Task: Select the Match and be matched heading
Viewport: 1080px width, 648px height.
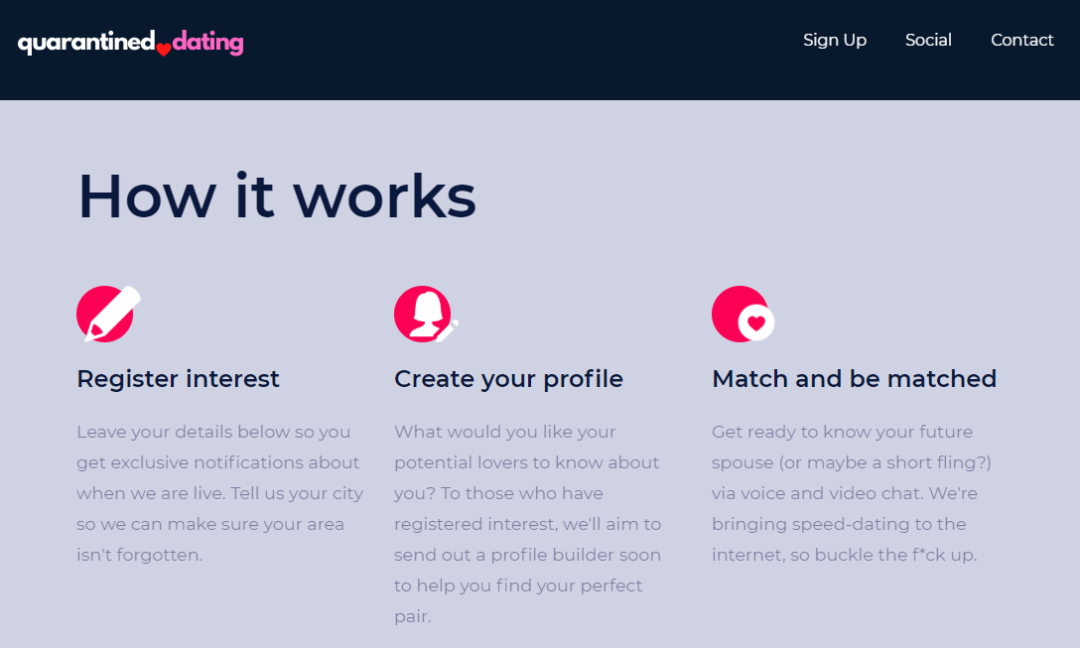Action: tap(854, 379)
